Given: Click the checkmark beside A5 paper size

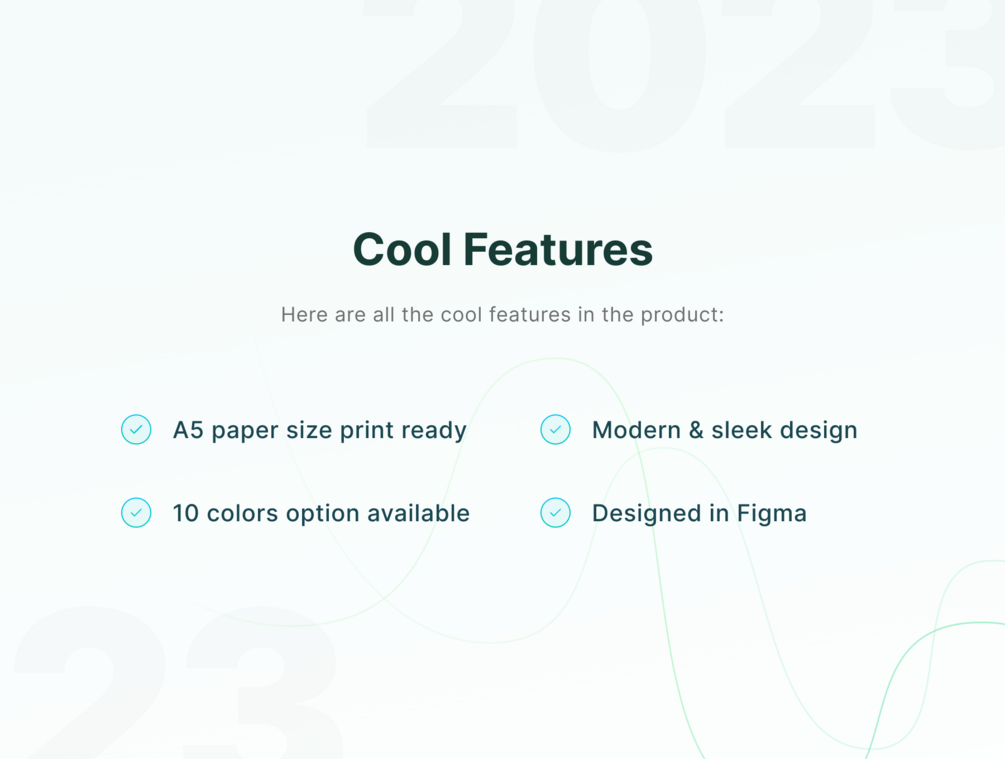Looking at the screenshot, I should [136, 430].
